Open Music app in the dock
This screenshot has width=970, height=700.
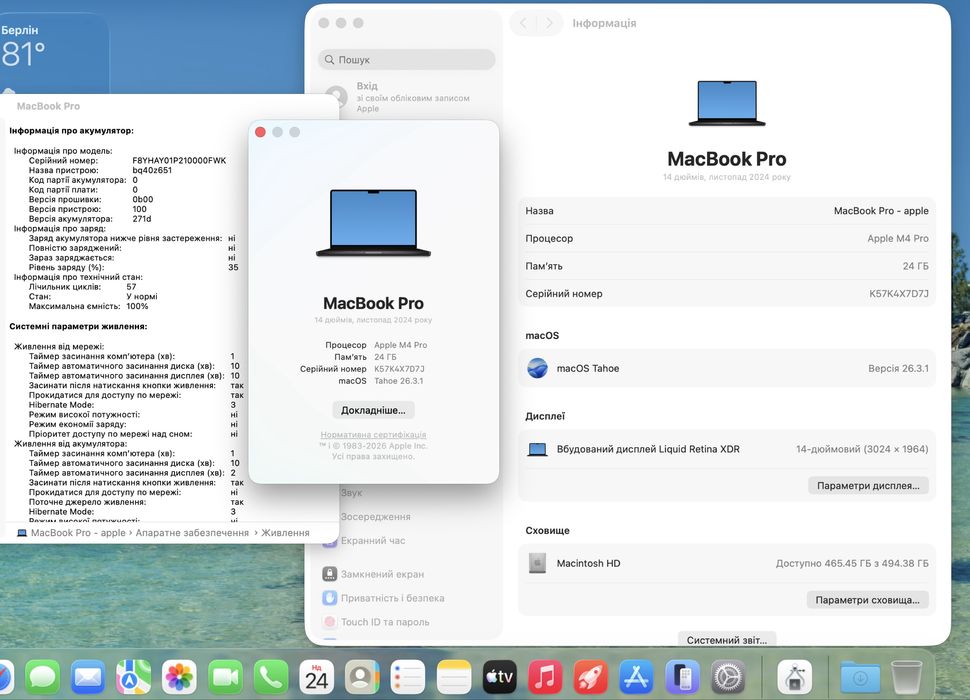[x=544, y=677]
